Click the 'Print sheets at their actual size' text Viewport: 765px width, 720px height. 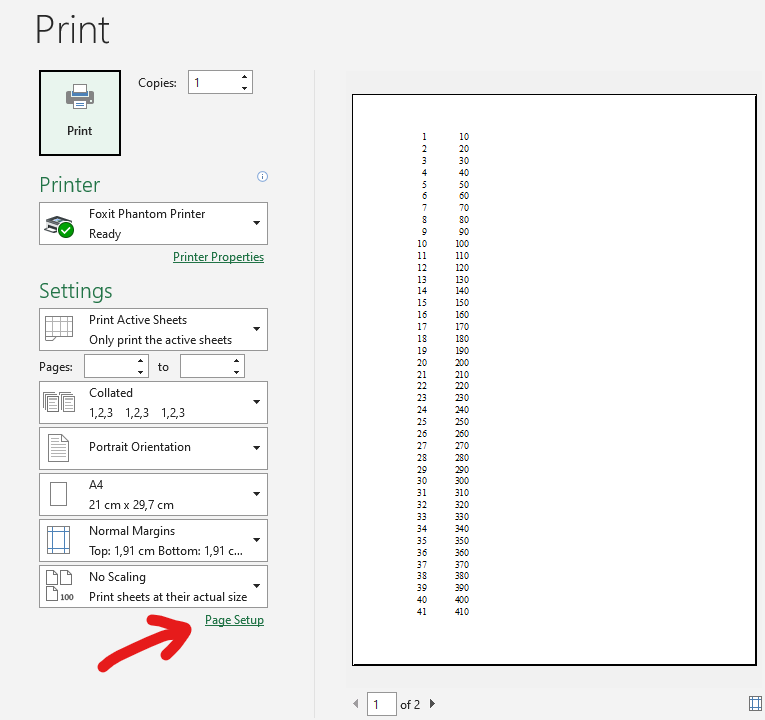coord(168,597)
